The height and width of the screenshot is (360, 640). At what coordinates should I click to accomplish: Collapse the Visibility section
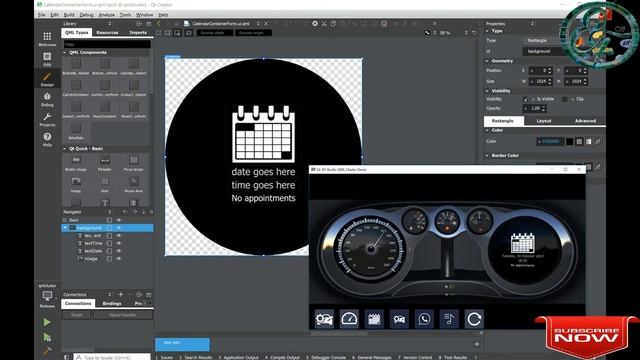coord(487,91)
